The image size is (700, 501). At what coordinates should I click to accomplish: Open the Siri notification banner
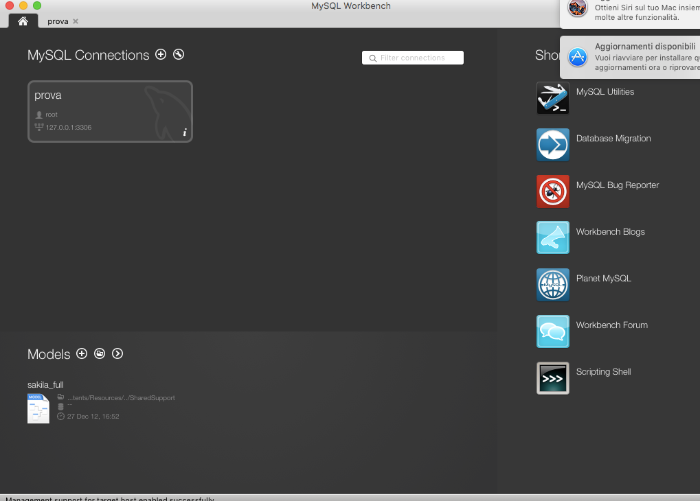pos(630,13)
